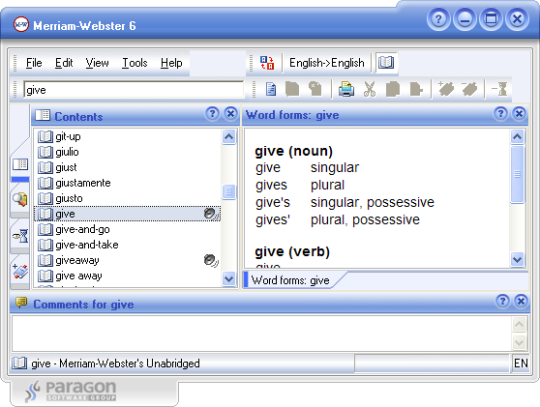This screenshot has width=540, height=407.
Task: Click the word gives' in word forms
Action: click(x=273, y=220)
